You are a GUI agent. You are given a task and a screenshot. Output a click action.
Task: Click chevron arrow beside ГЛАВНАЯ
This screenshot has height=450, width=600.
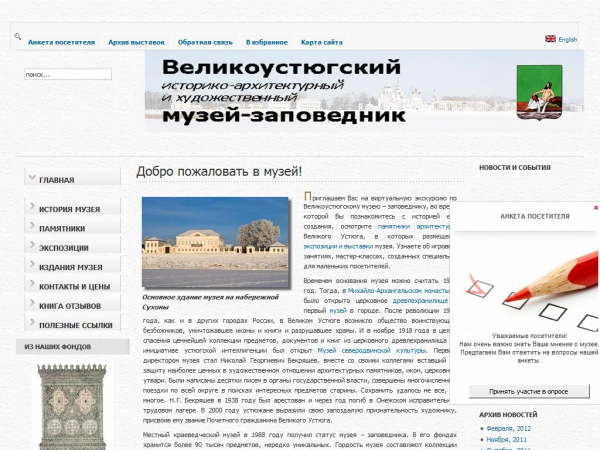click(32, 178)
